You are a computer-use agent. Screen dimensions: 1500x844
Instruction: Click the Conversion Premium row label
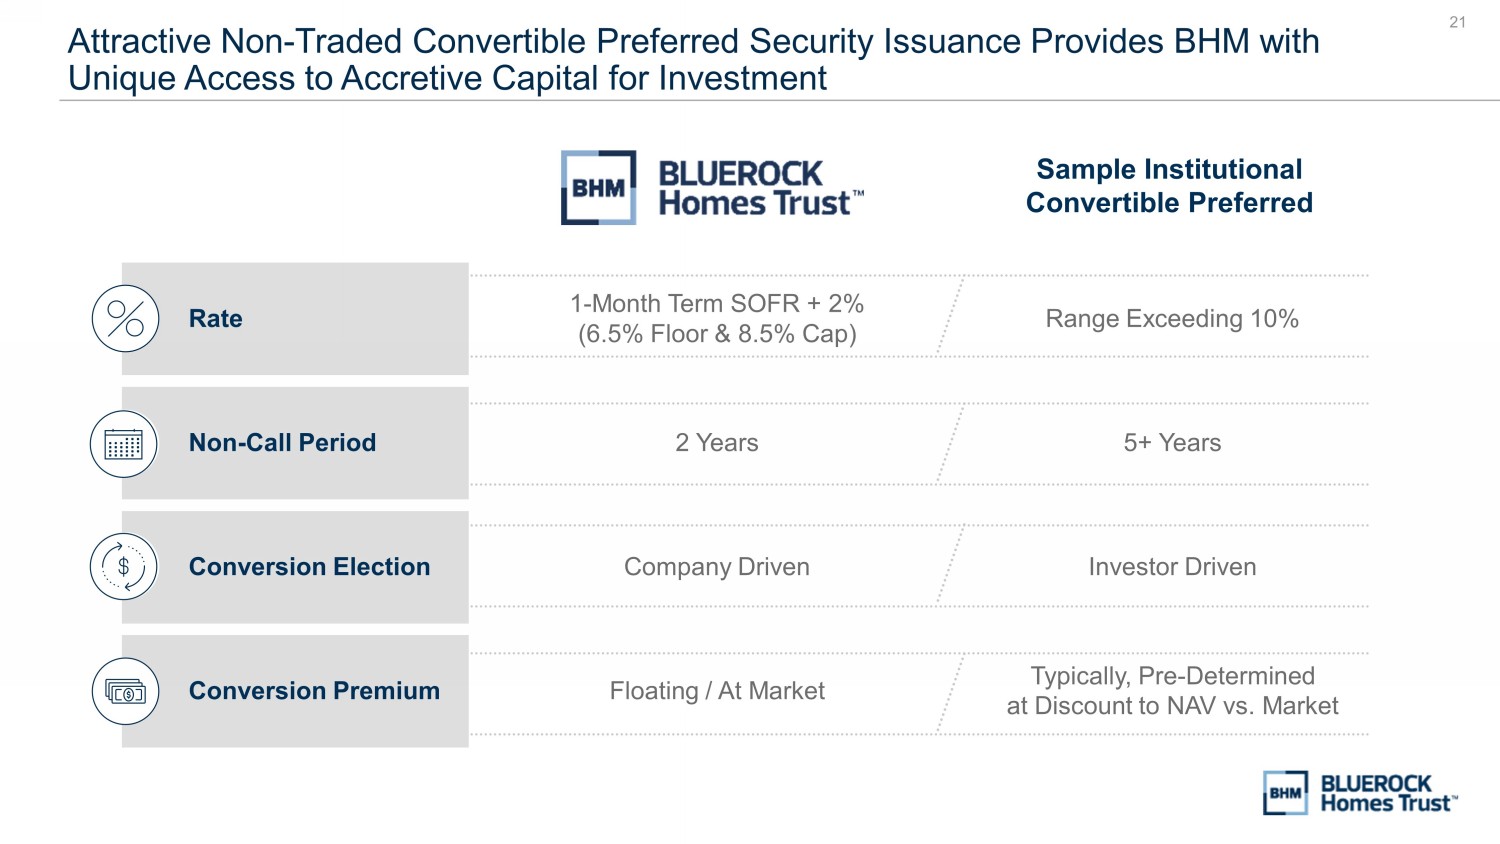click(315, 690)
